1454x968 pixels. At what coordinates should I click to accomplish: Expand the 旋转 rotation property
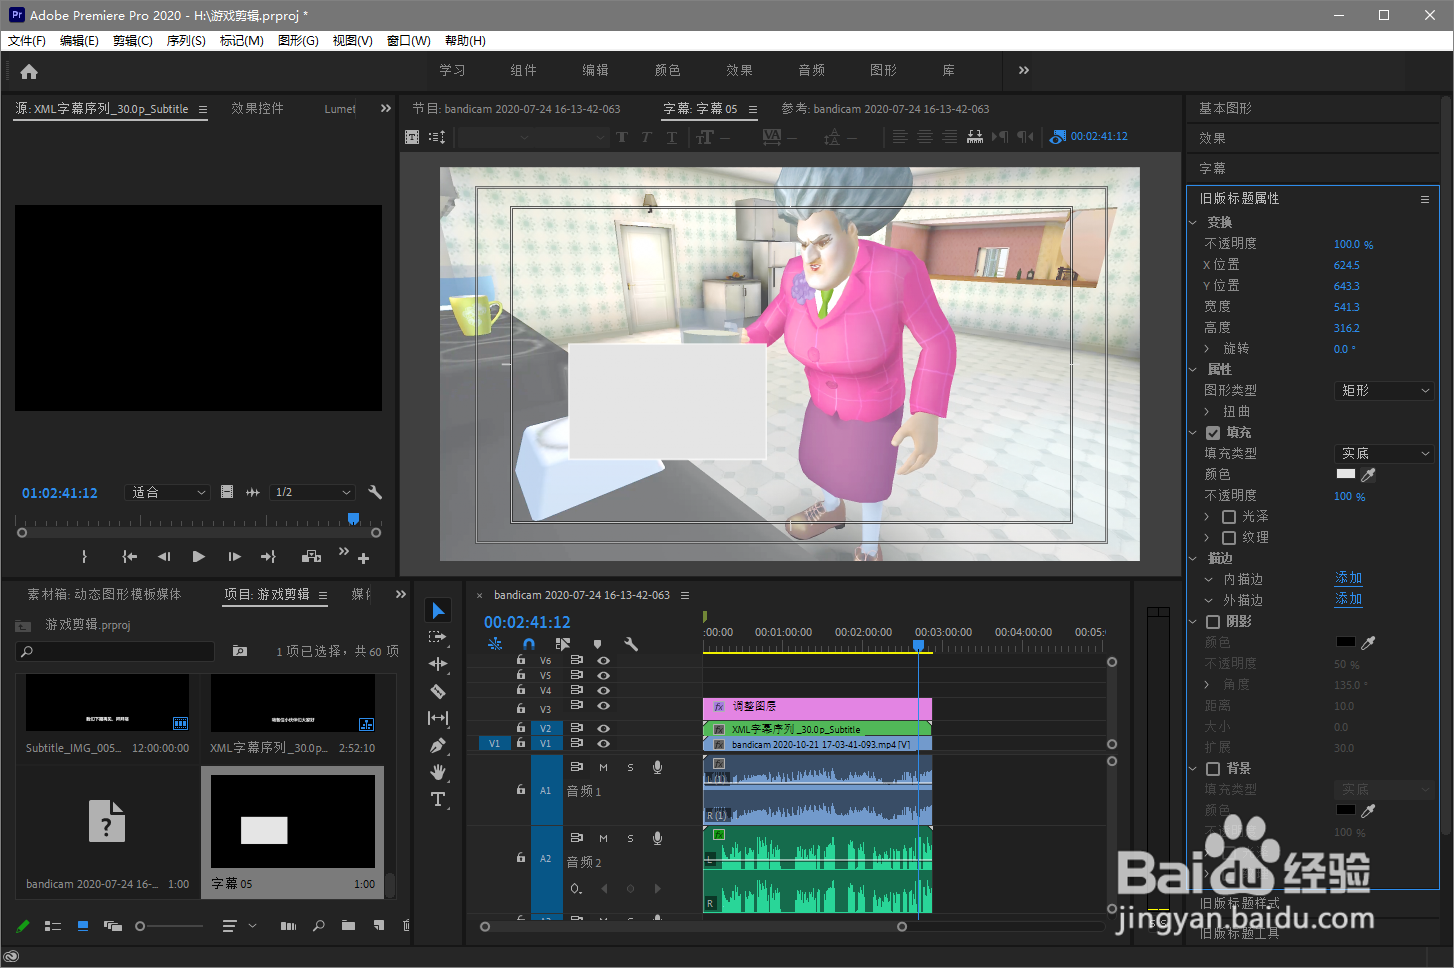pyautogui.click(x=1207, y=349)
